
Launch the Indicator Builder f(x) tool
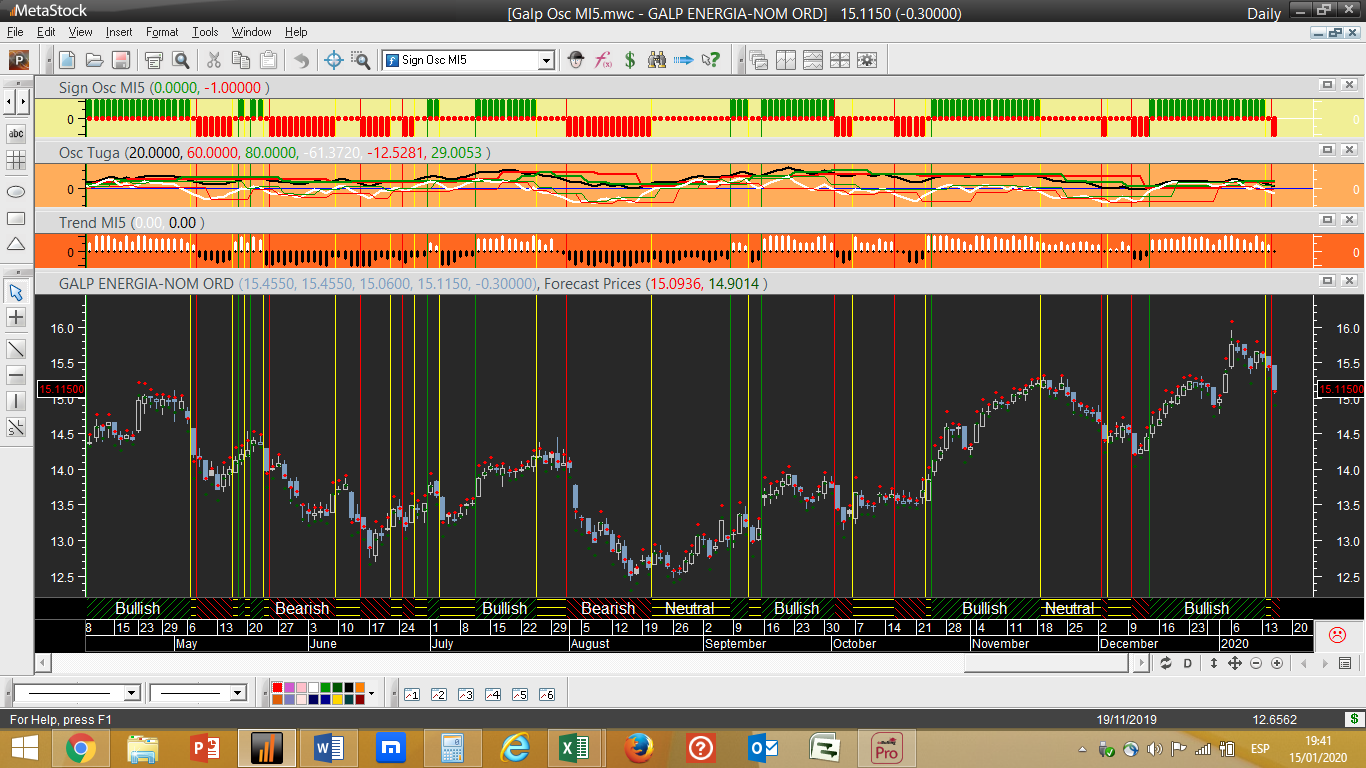[x=603, y=60]
